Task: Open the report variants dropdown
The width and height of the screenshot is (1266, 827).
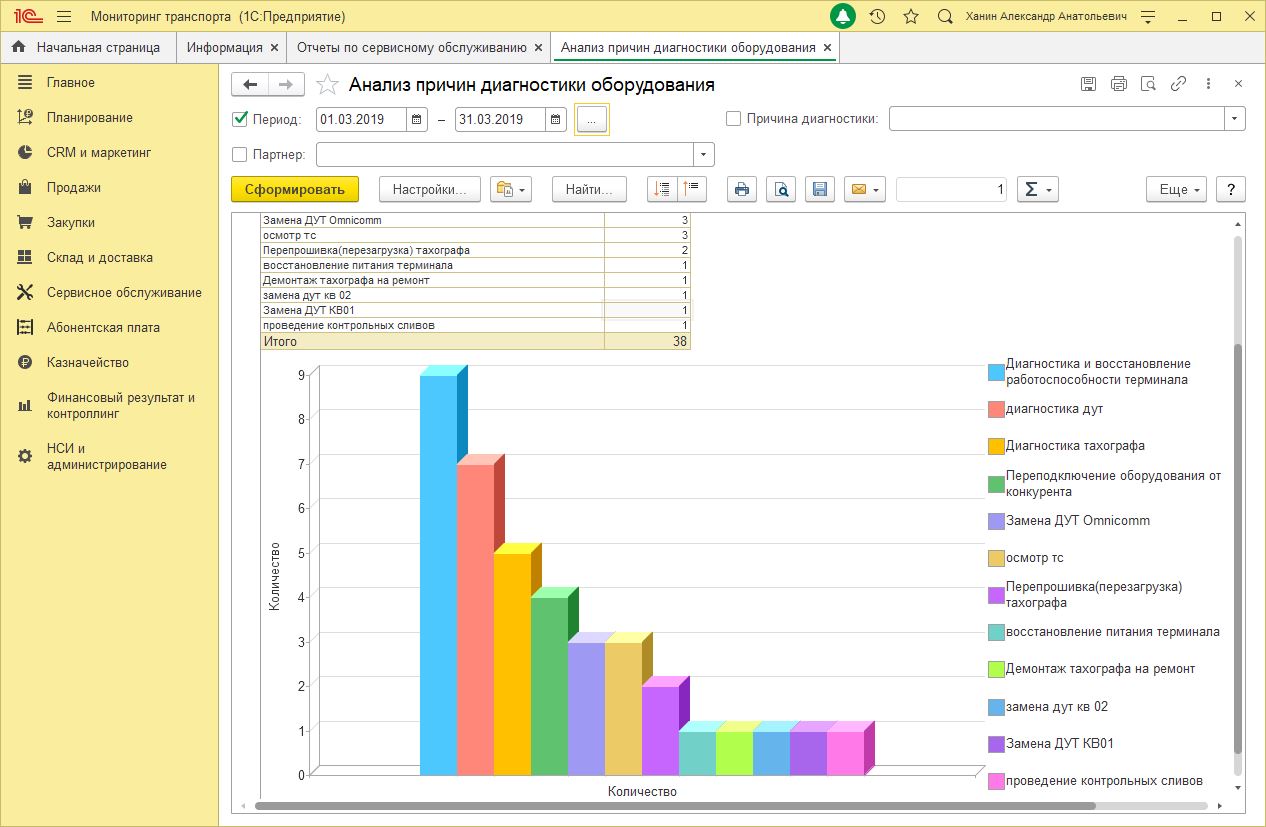Action: pos(510,189)
